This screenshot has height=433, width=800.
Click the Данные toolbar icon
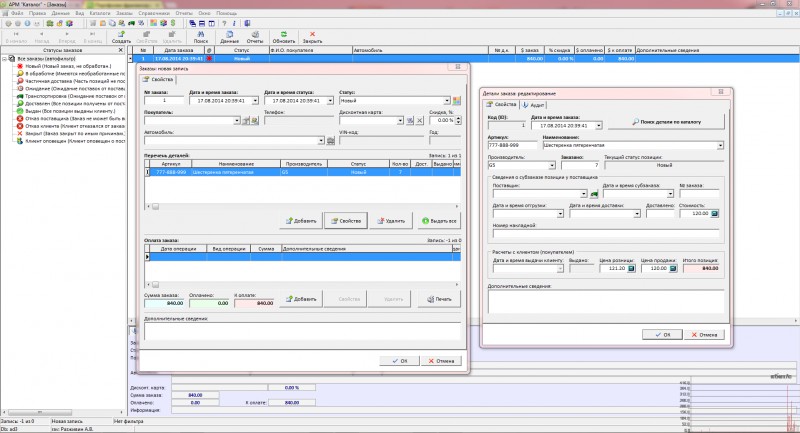(229, 35)
